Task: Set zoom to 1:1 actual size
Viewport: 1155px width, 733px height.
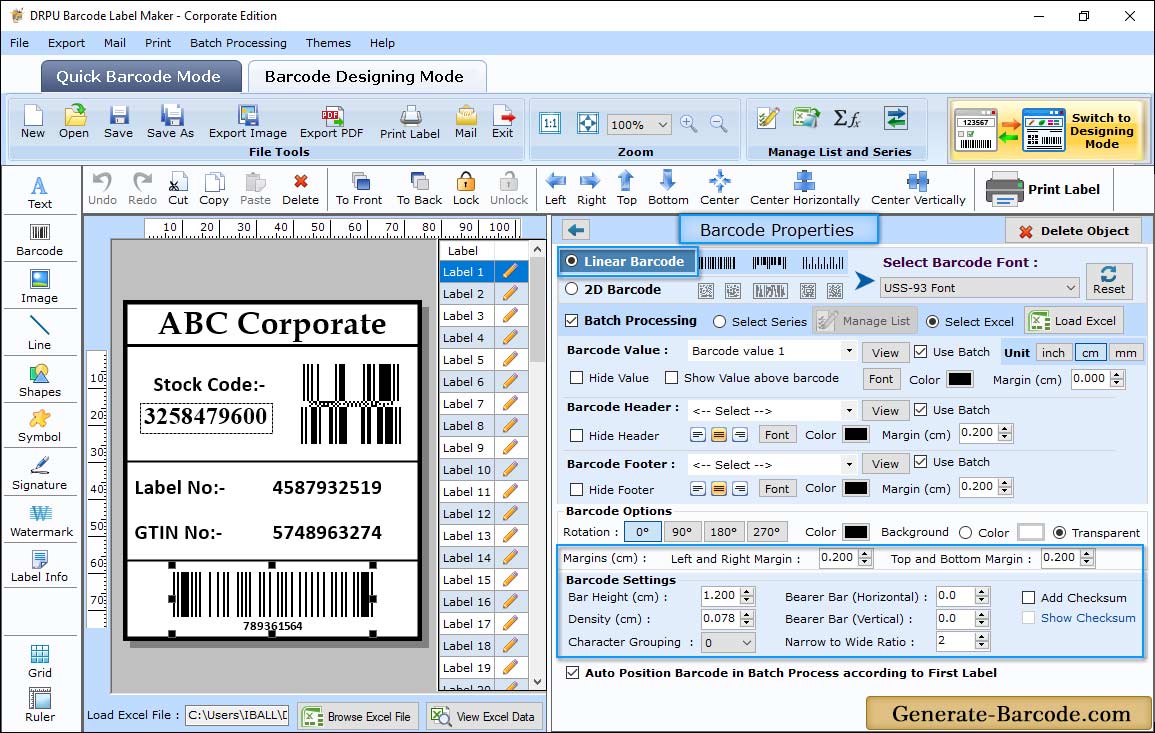Action: (550, 123)
